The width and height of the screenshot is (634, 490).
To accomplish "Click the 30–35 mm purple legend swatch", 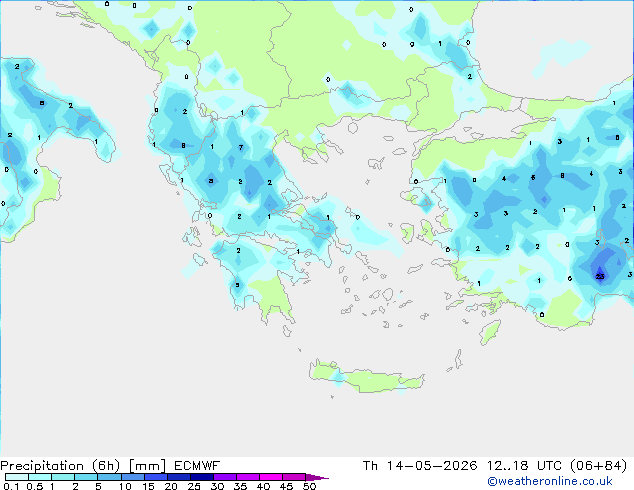I will pos(225,477).
